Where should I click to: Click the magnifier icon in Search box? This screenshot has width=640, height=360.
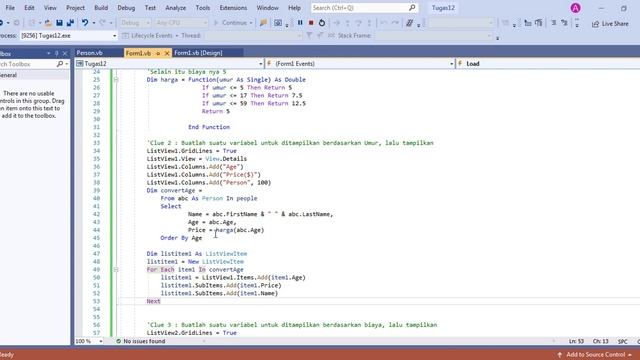pyautogui.click(x=412, y=8)
